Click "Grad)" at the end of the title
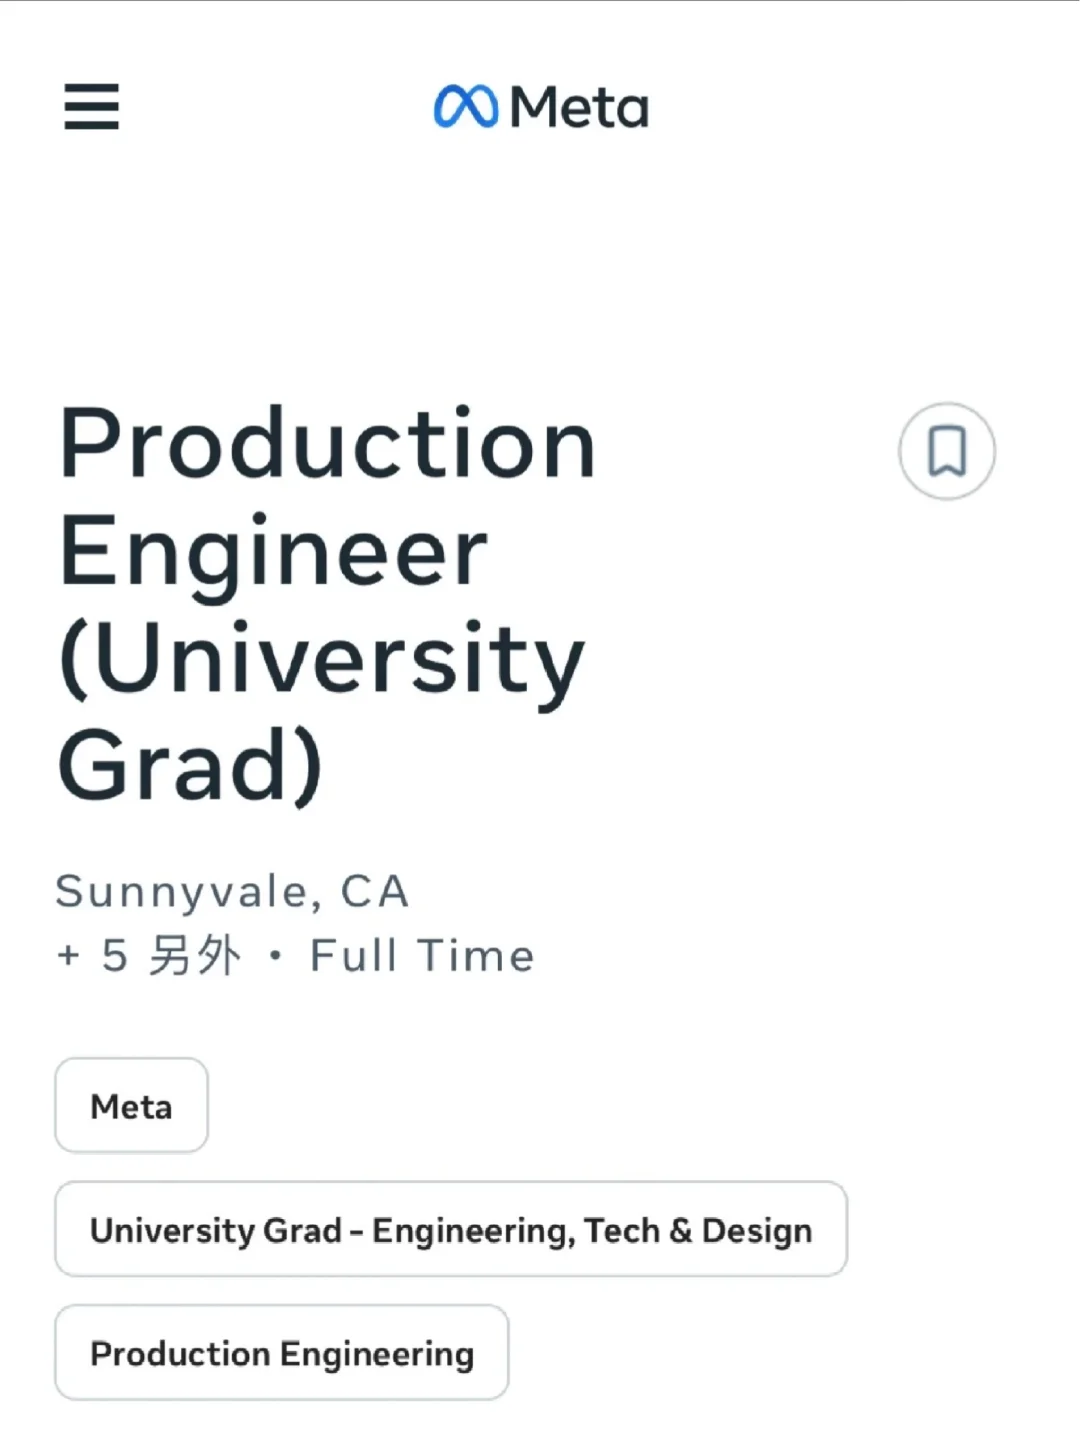The image size is (1080, 1440). (190, 765)
